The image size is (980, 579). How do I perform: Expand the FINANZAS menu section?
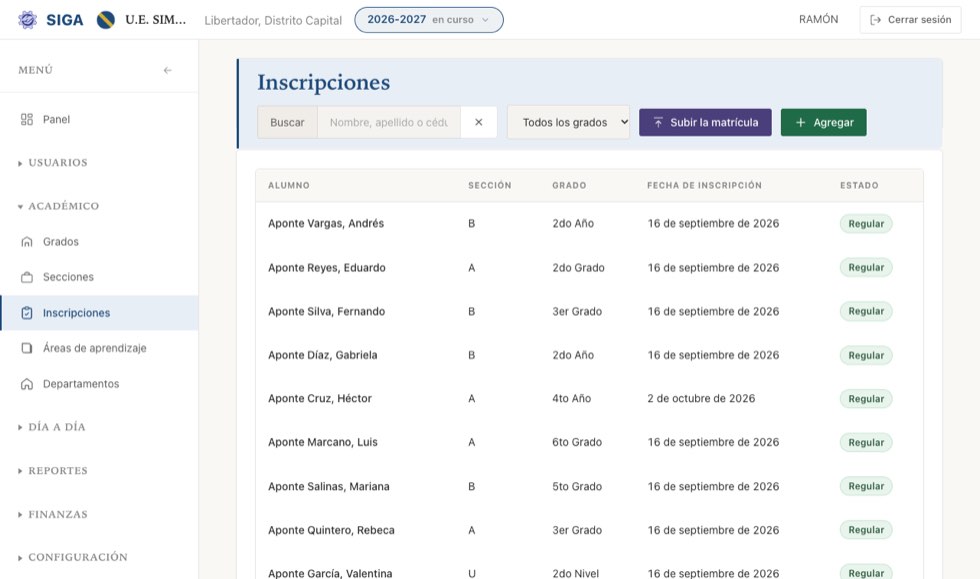tap(53, 515)
